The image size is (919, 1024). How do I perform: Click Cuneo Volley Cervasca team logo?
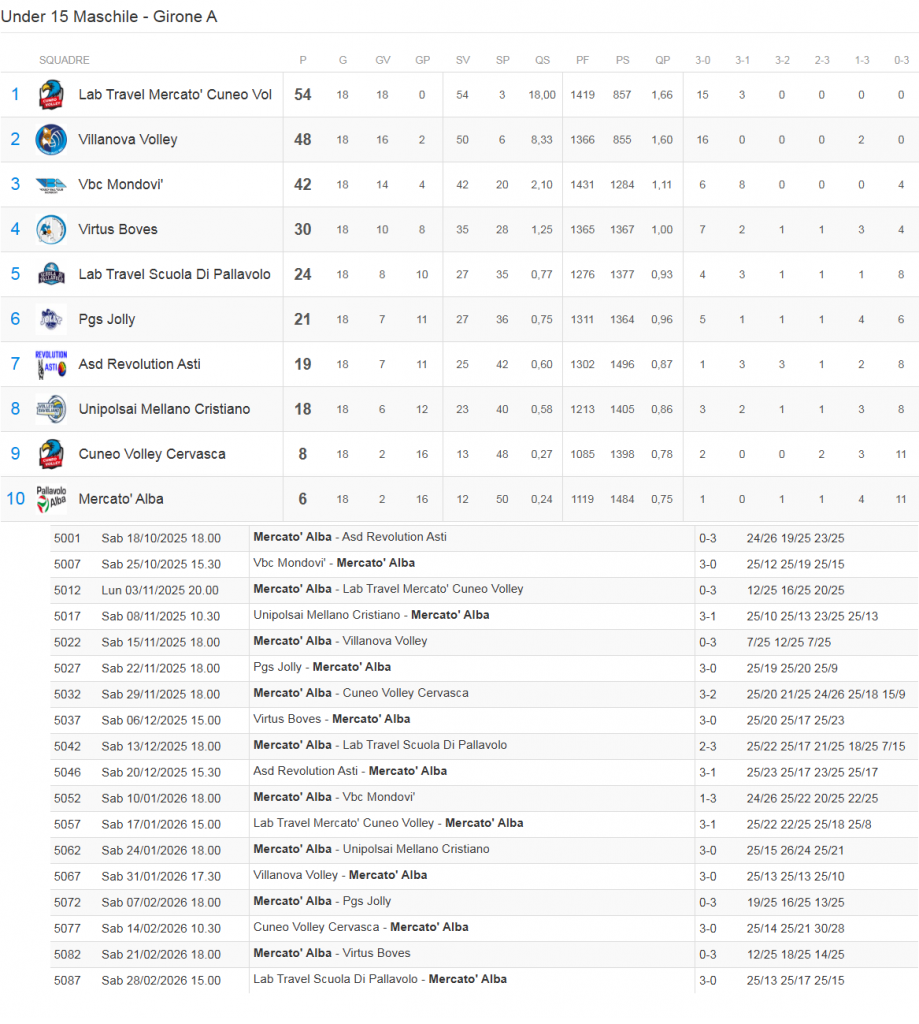[51, 454]
